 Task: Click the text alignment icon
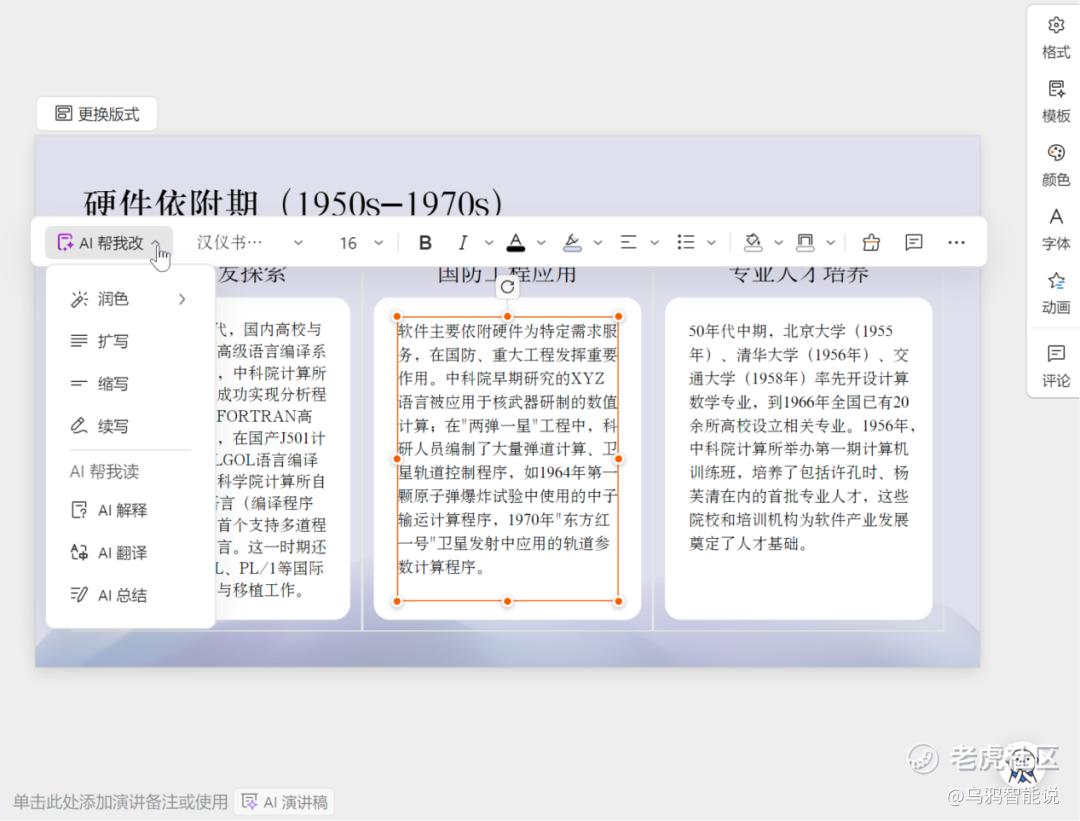tap(628, 242)
